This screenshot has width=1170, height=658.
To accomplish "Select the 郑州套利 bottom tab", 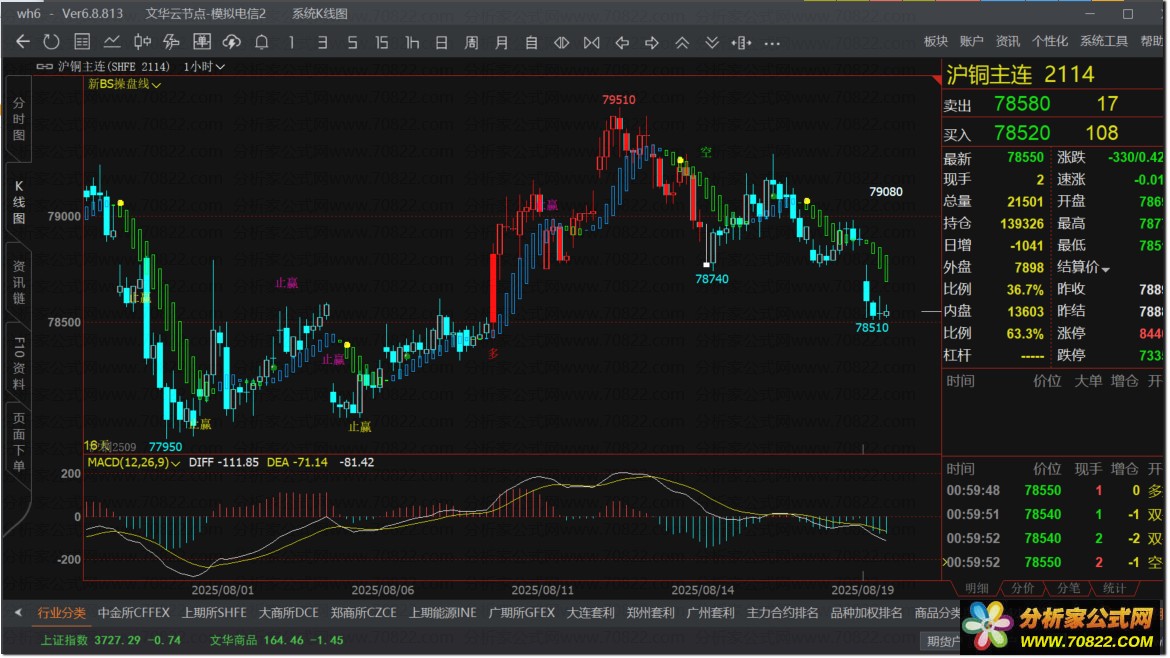I will (x=651, y=613).
